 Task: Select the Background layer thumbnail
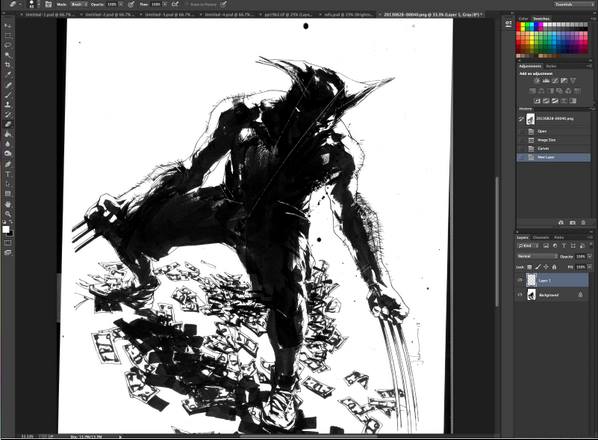[531, 295]
